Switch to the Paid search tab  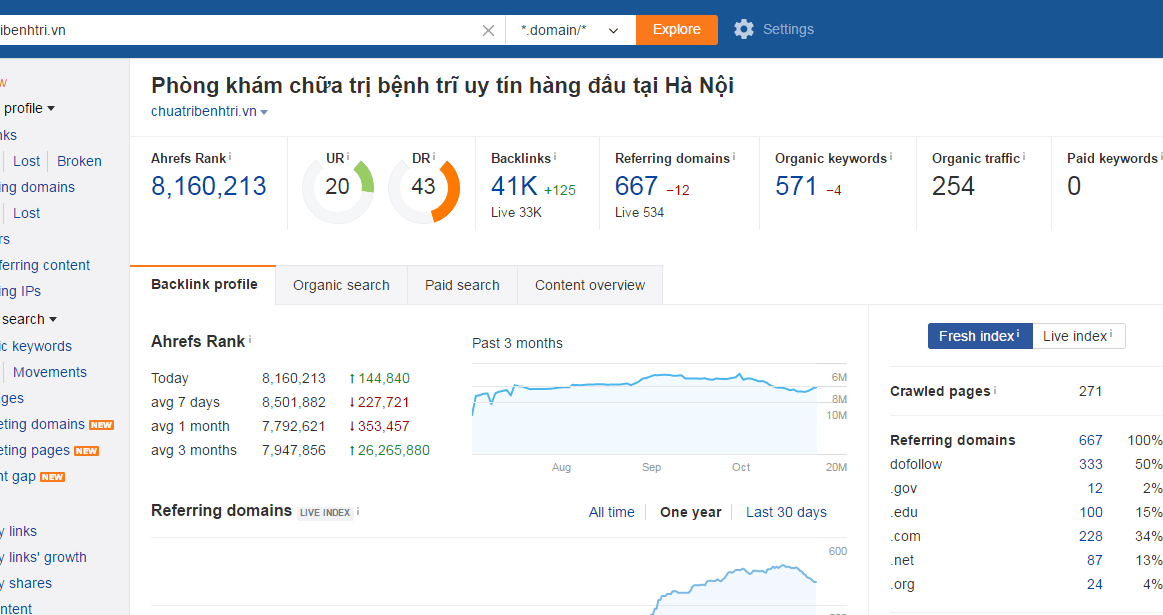[462, 285]
